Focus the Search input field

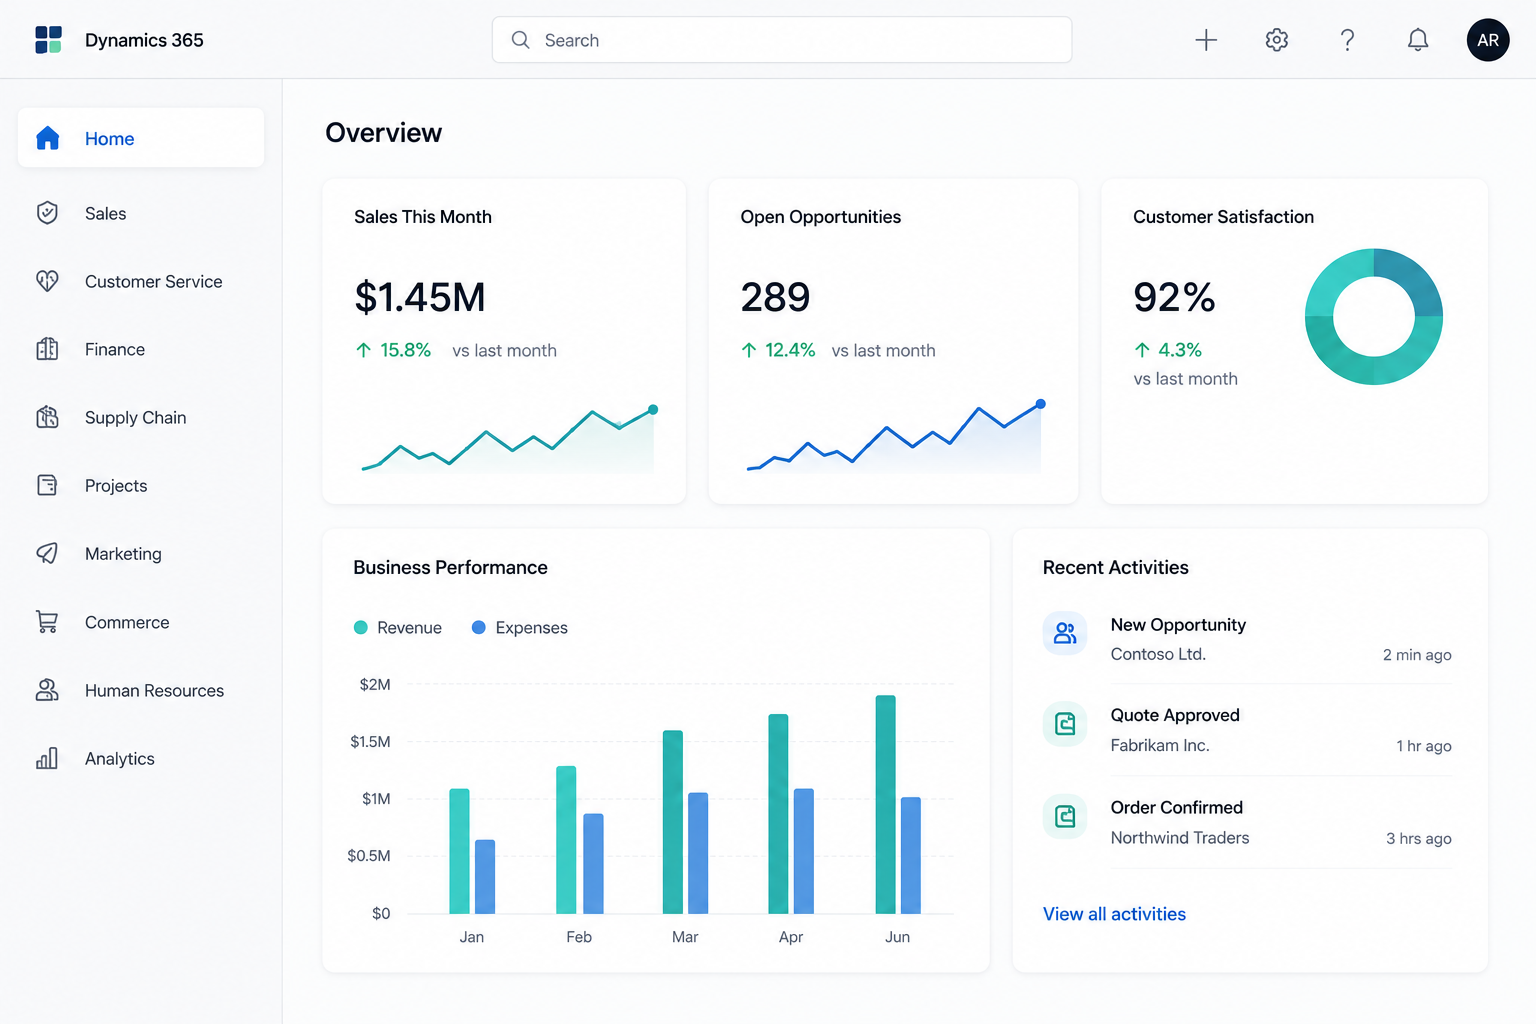point(782,40)
